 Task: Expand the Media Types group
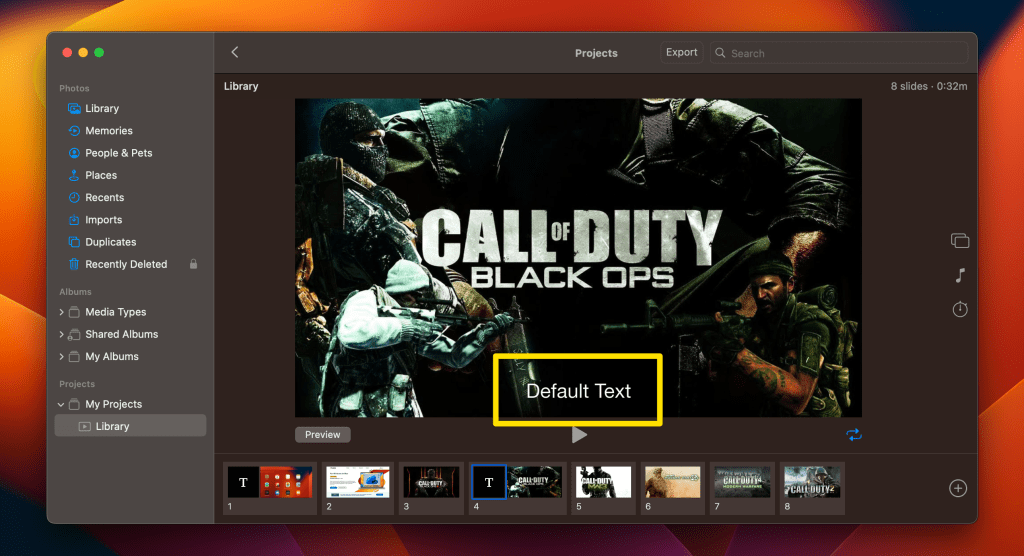(x=61, y=312)
